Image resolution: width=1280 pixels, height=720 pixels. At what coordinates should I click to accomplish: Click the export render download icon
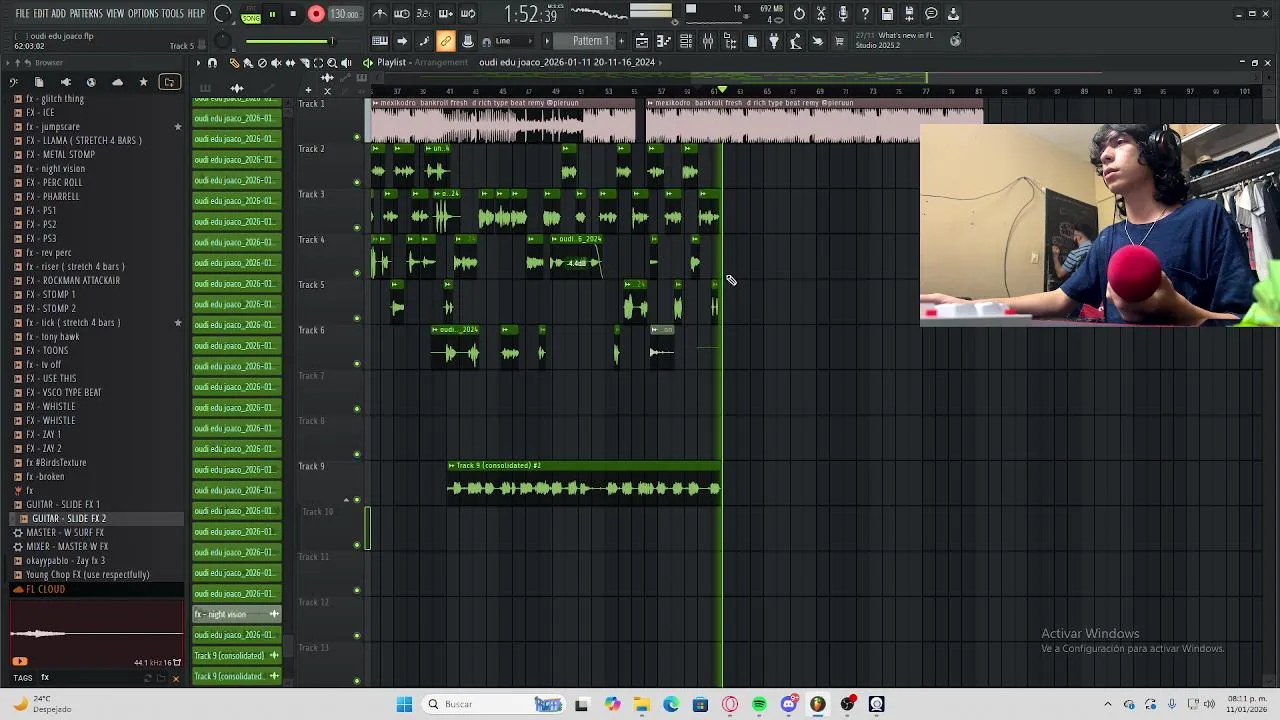pos(953,14)
